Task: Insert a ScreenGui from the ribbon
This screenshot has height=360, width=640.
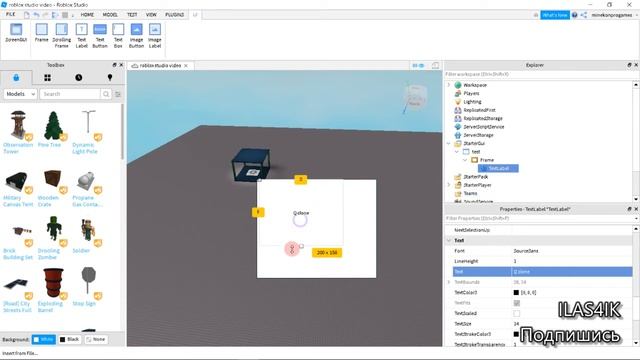Action: [16, 33]
